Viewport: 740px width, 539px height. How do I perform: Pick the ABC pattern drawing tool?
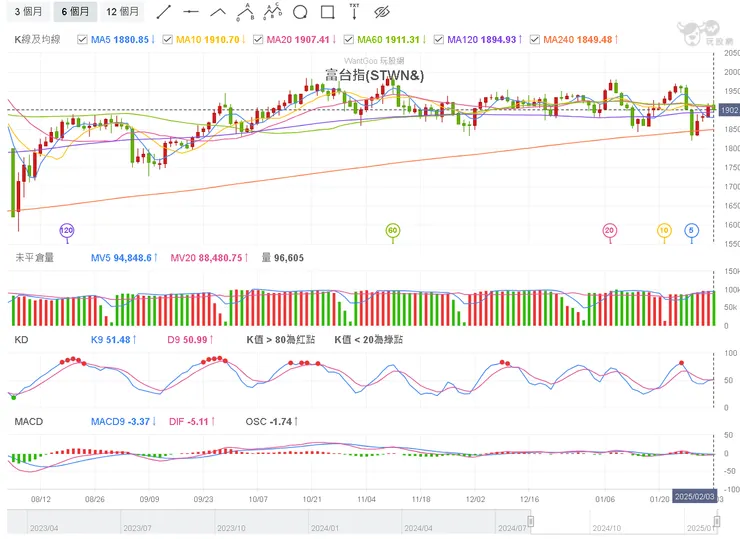245,12
